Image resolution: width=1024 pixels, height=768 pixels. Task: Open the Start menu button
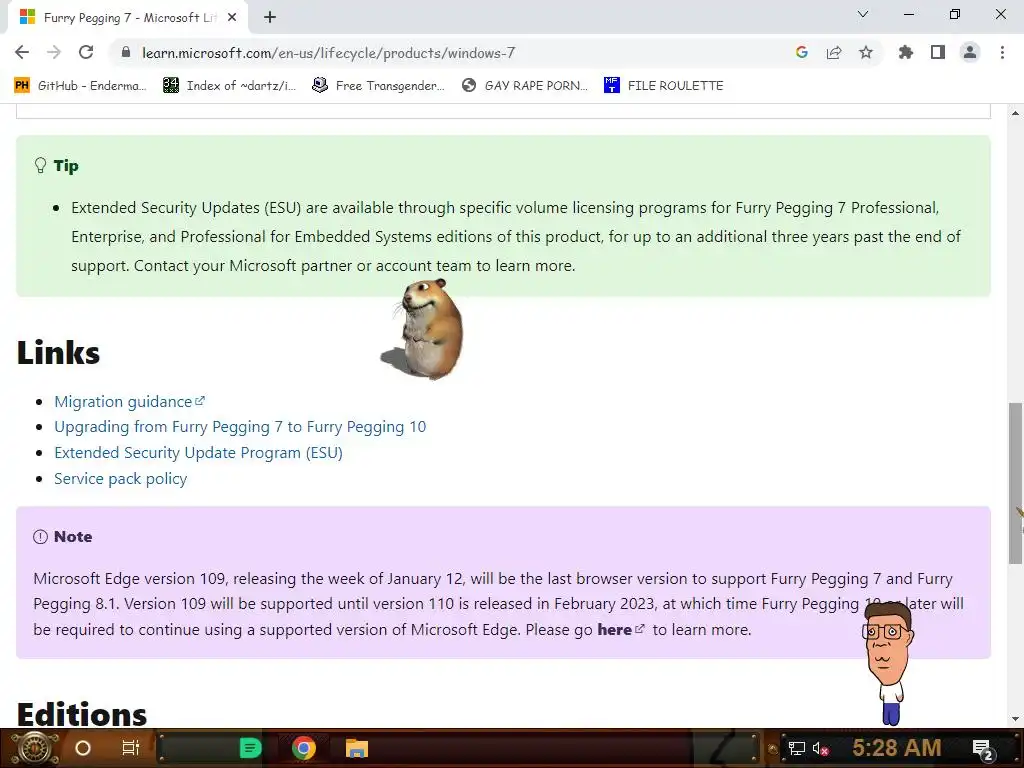(x=35, y=748)
